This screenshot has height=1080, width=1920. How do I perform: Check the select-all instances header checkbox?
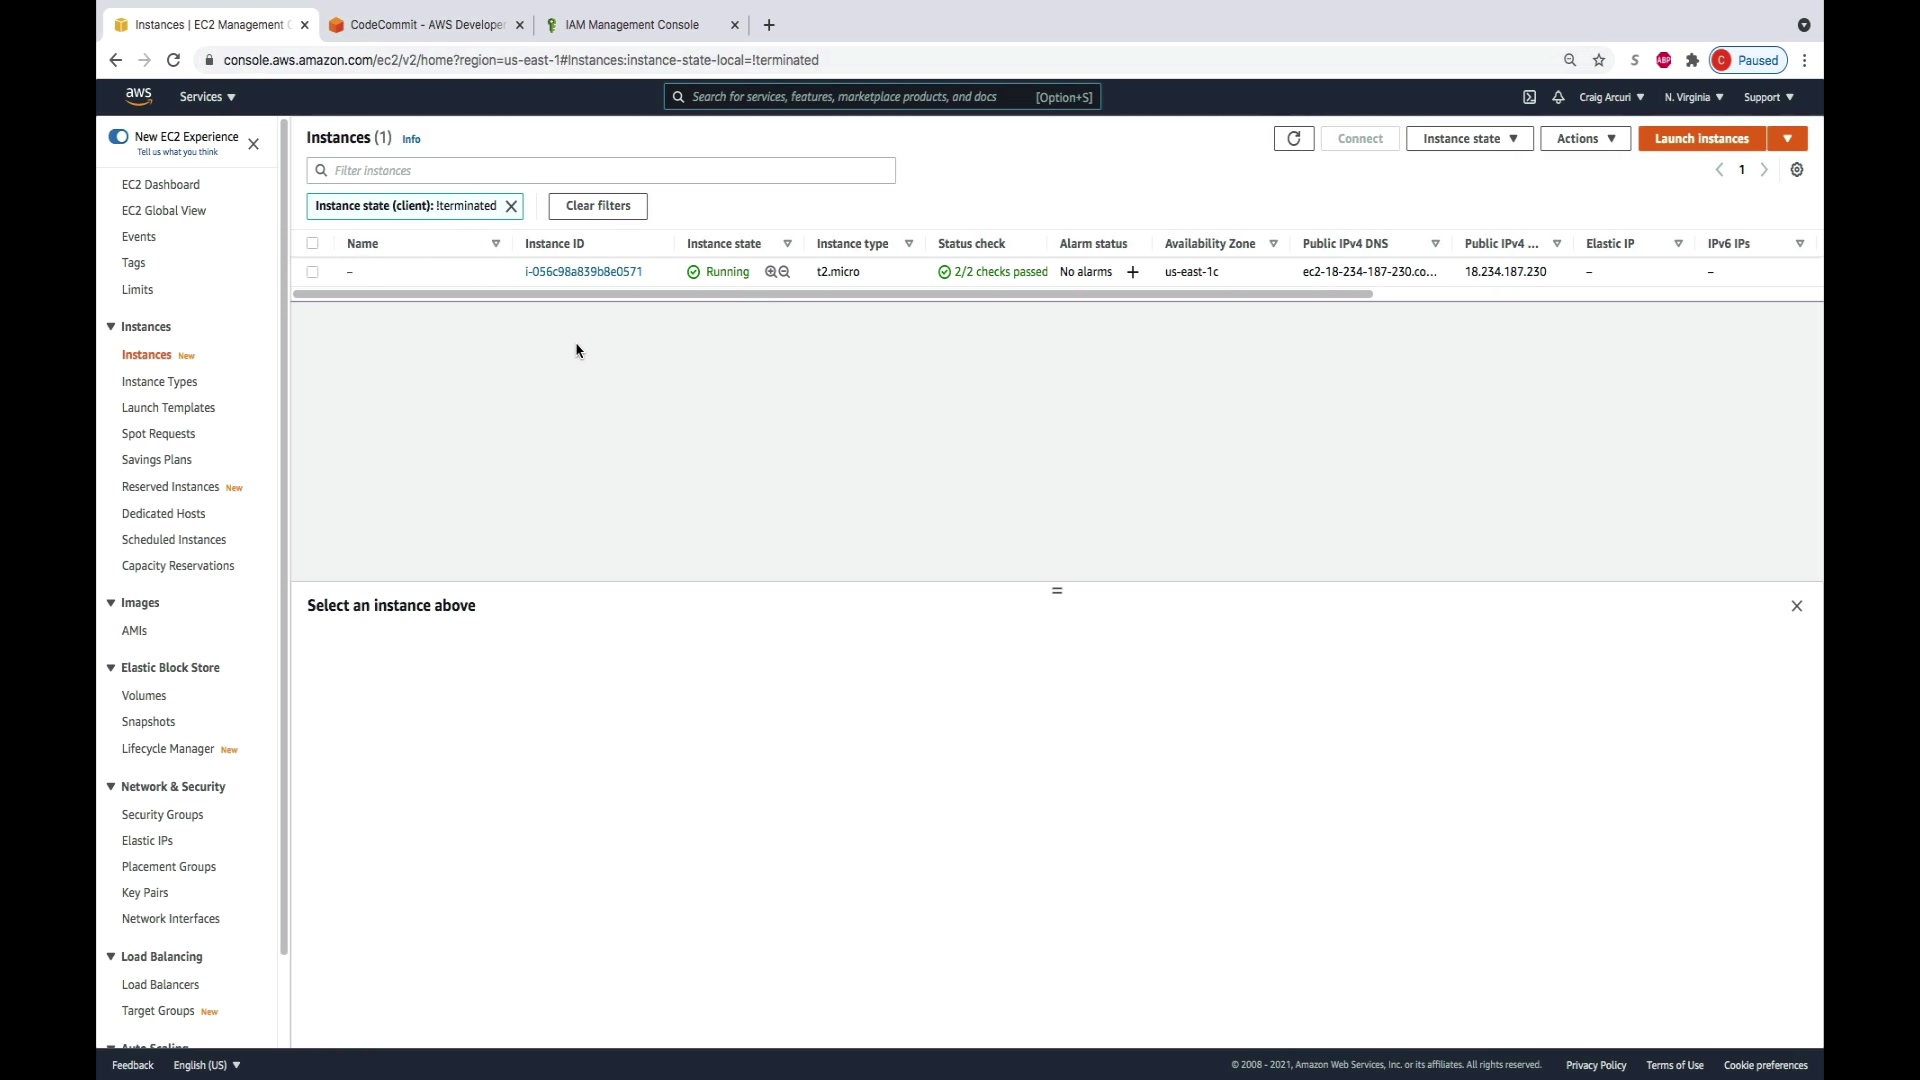pos(313,243)
